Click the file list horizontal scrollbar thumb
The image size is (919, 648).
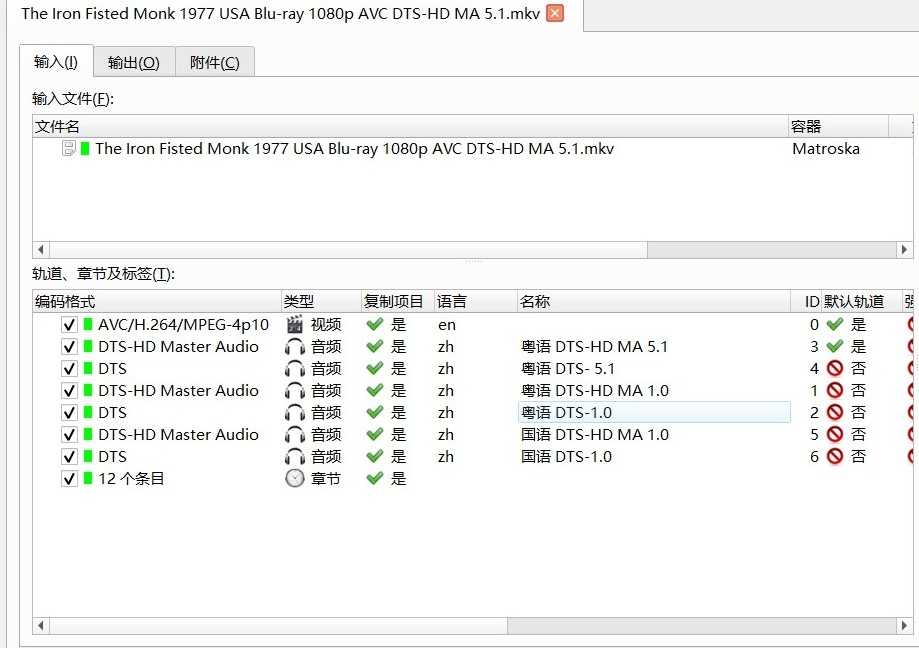(x=348, y=250)
